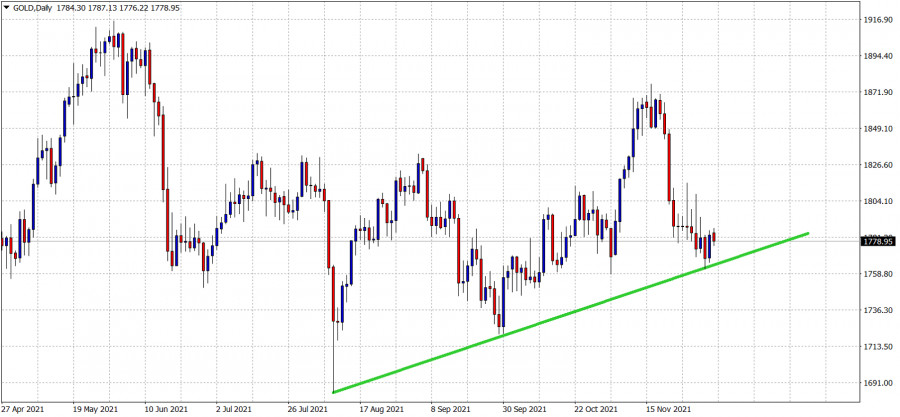Click the 22 Oct 2021 date label
Image resolution: width=900 pixels, height=417 pixels.
[x=596, y=411]
